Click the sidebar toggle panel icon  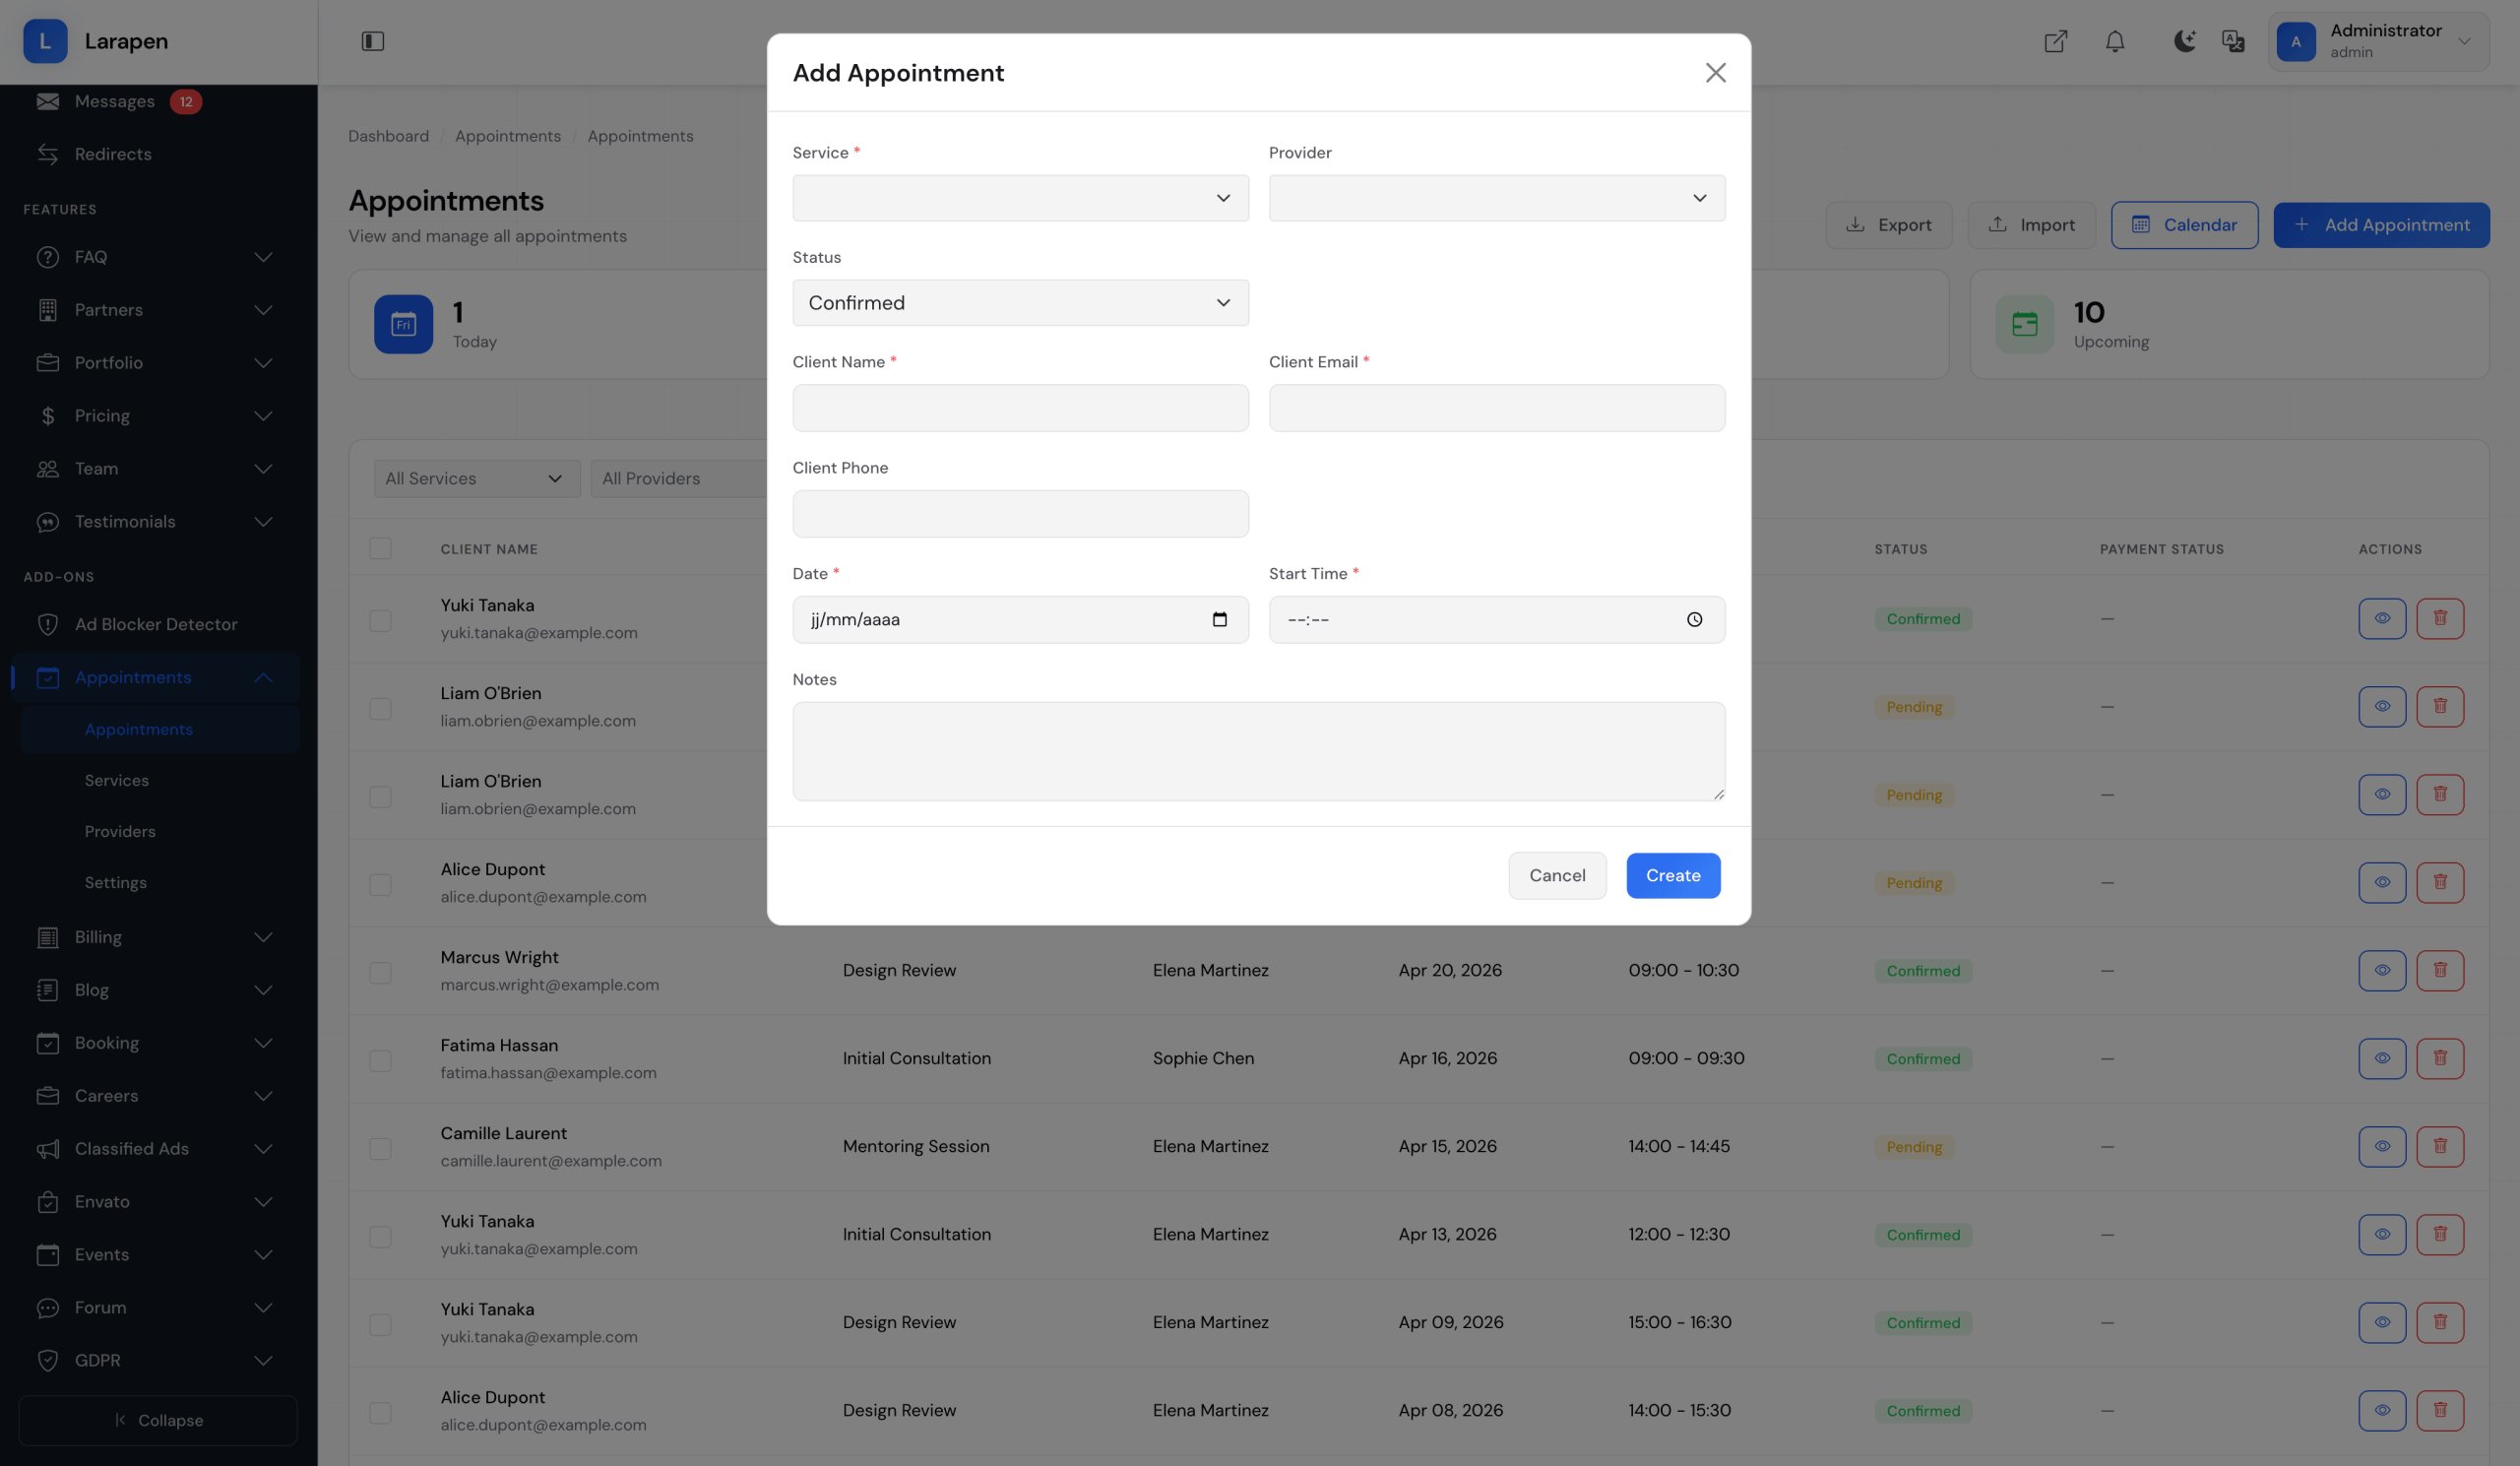(372, 41)
